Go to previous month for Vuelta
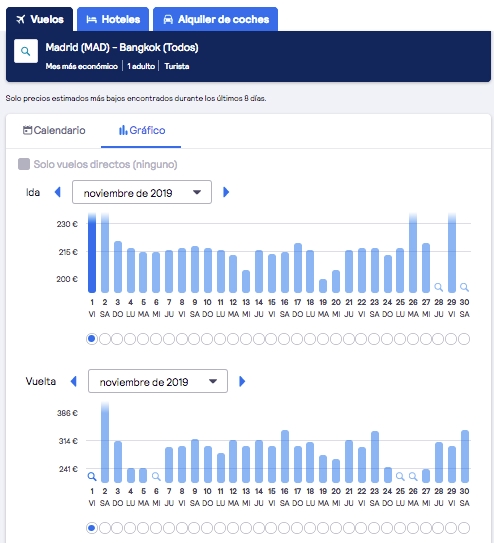 73,381
